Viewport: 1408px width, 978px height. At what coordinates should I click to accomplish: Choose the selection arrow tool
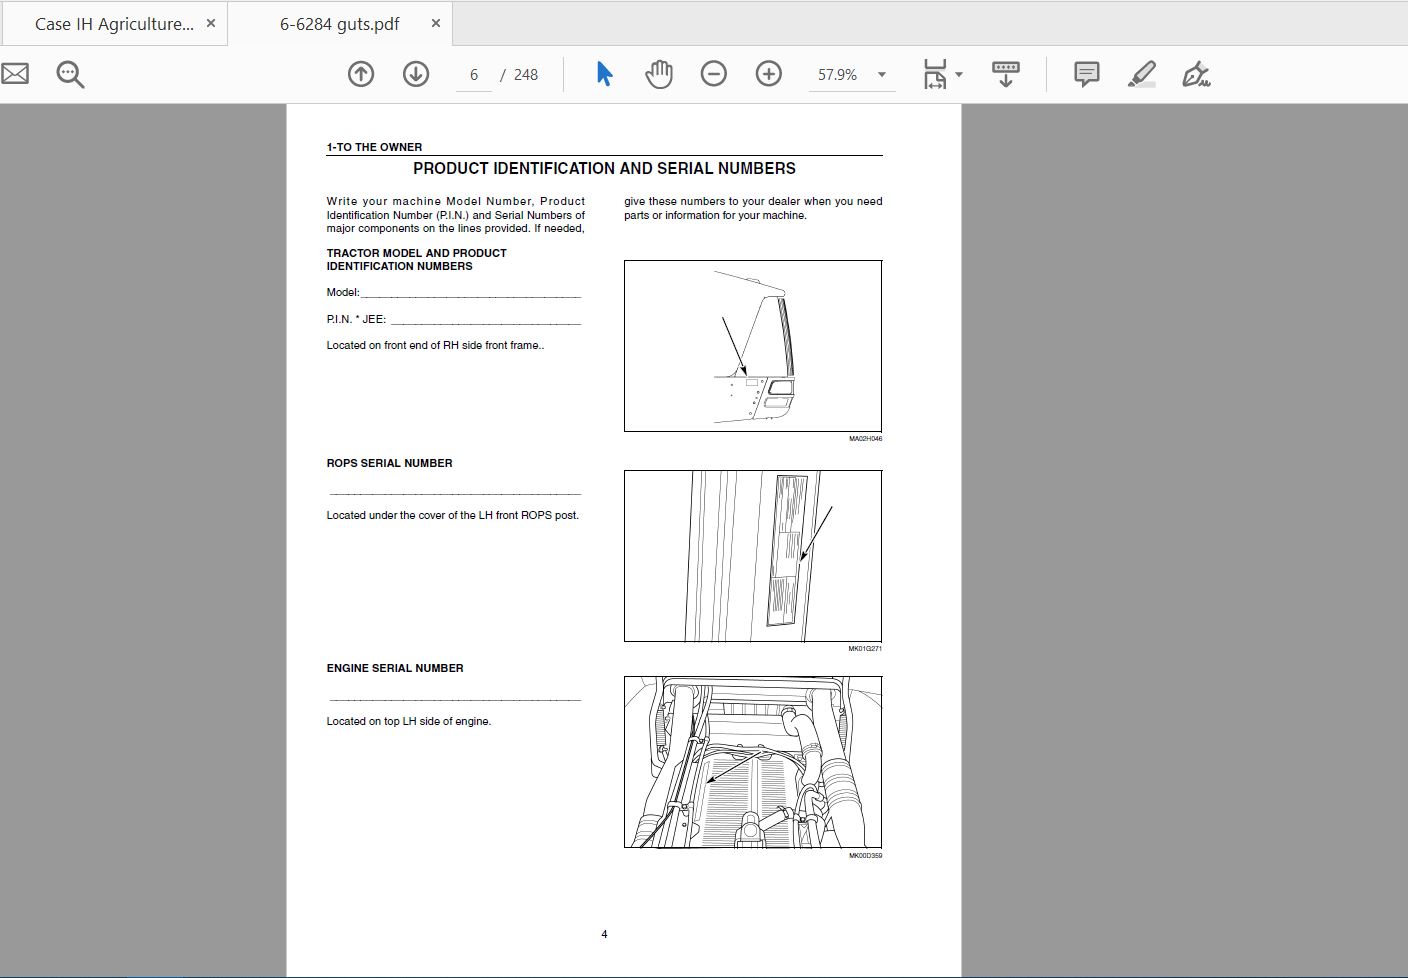pos(604,74)
